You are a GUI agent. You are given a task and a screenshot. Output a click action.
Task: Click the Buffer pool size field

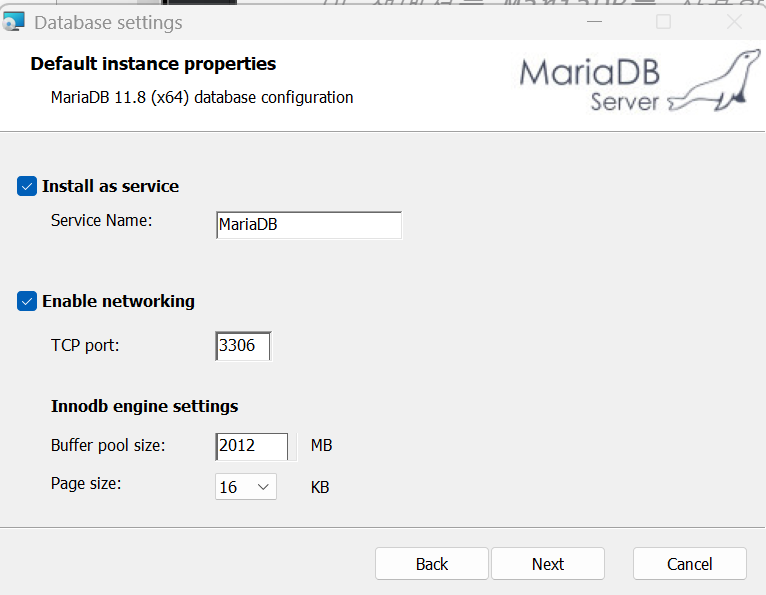point(252,446)
